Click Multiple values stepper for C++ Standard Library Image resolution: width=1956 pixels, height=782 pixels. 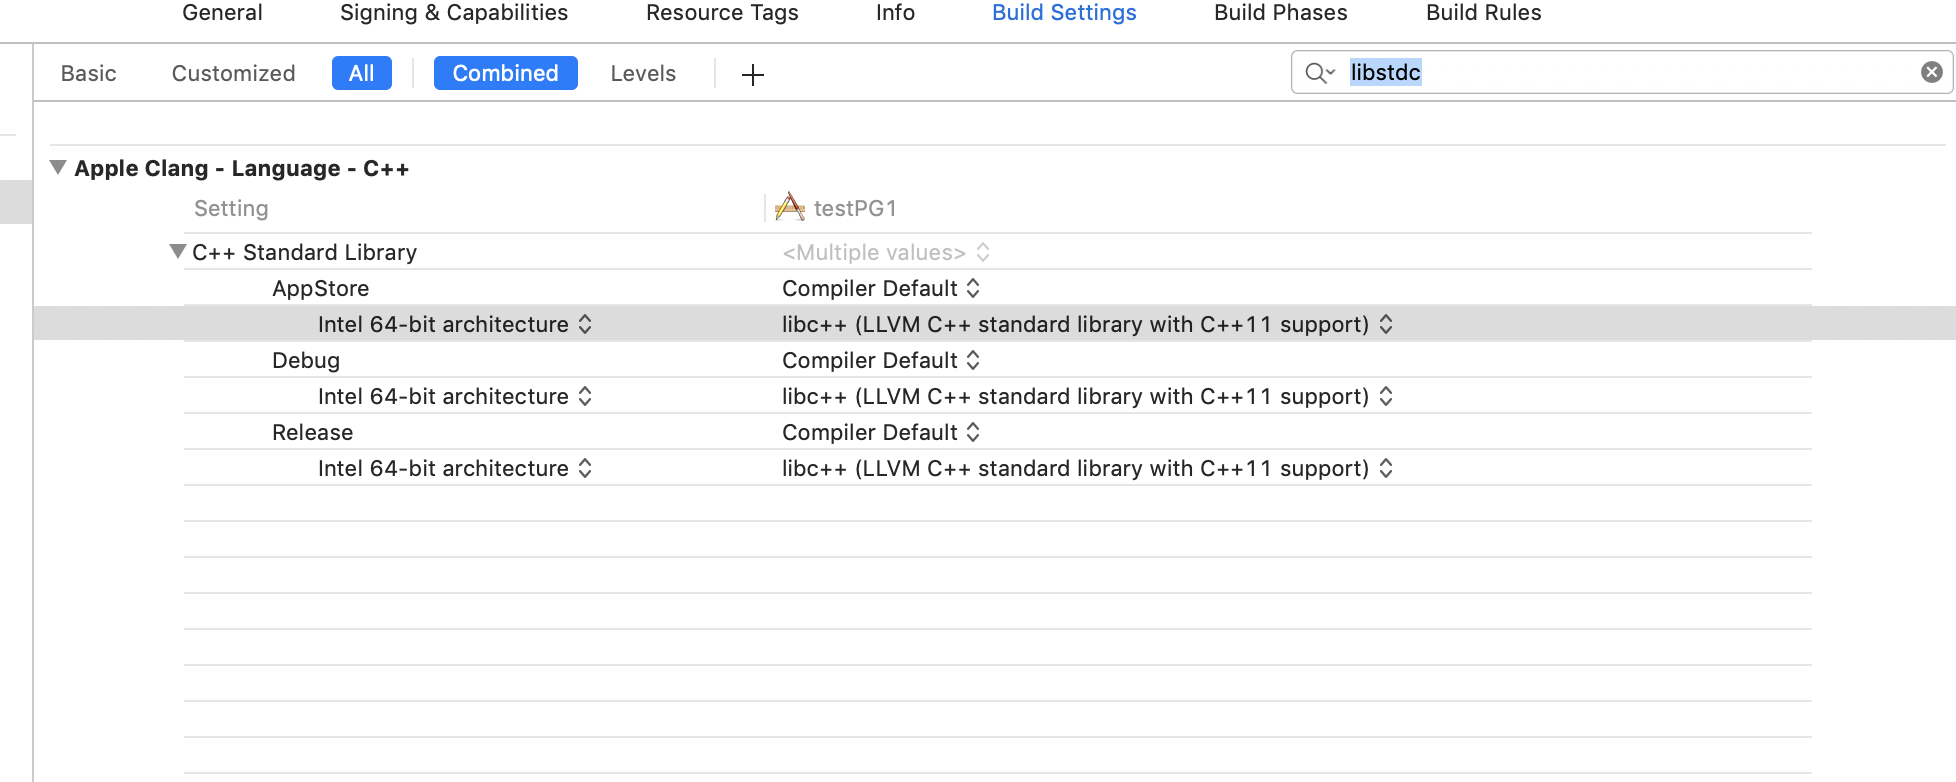984,252
